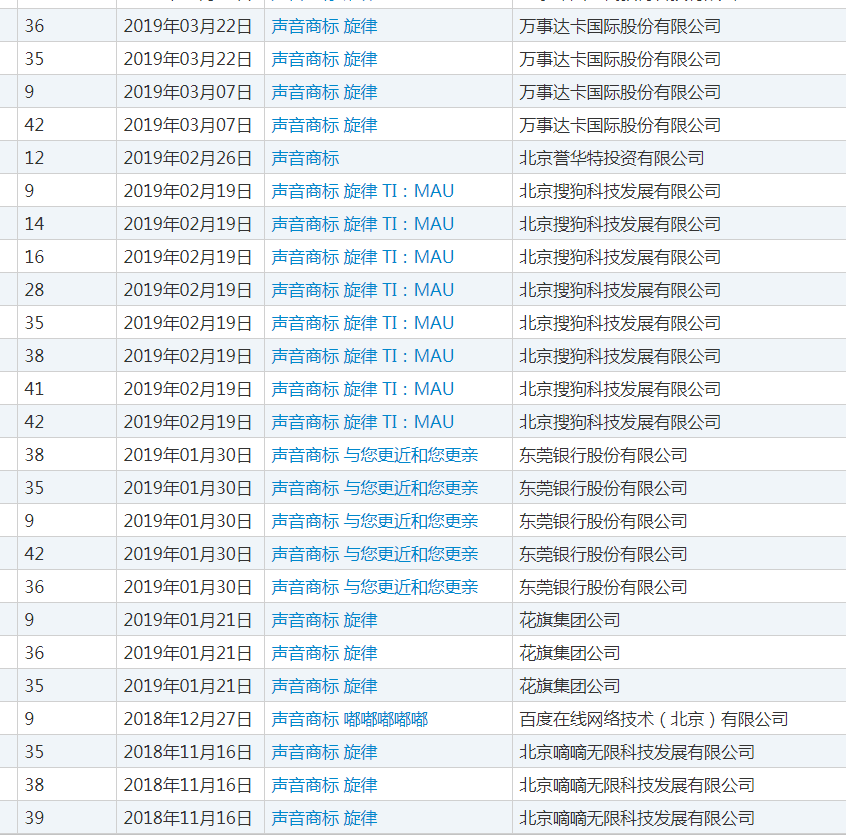Image resolution: width=846 pixels, height=839 pixels.
Task: Open 声音商标 旋律 link for 万事达卡 class 9
Action: click(x=324, y=92)
